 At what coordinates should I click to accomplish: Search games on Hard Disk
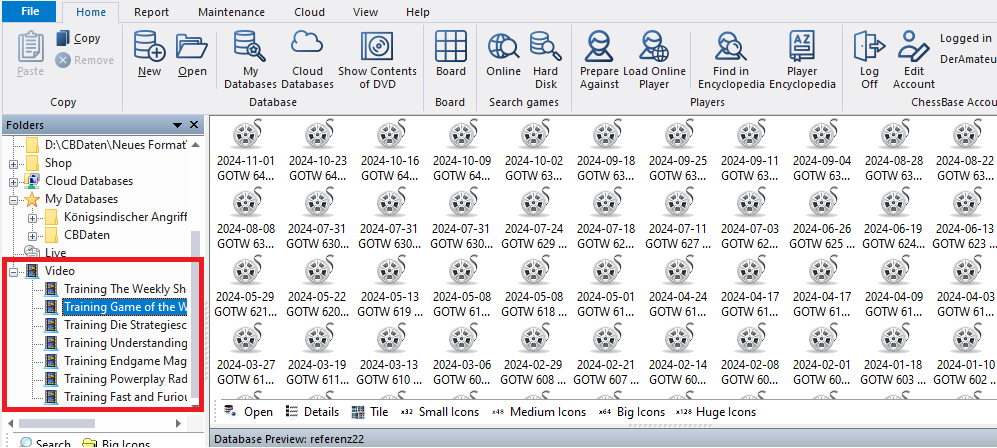coord(546,60)
